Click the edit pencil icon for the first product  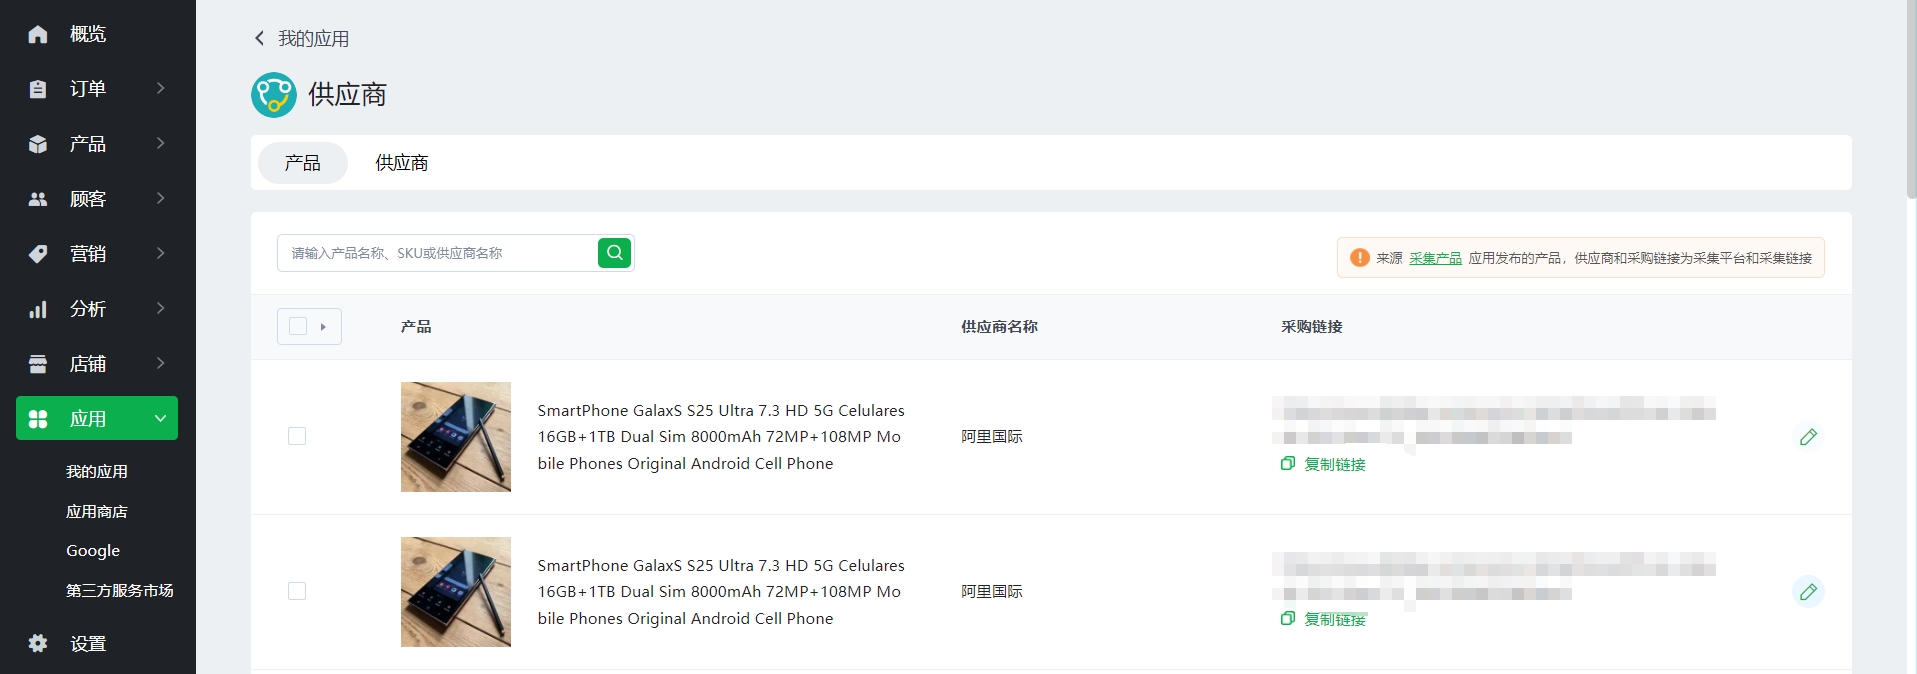[x=1808, y=437]
